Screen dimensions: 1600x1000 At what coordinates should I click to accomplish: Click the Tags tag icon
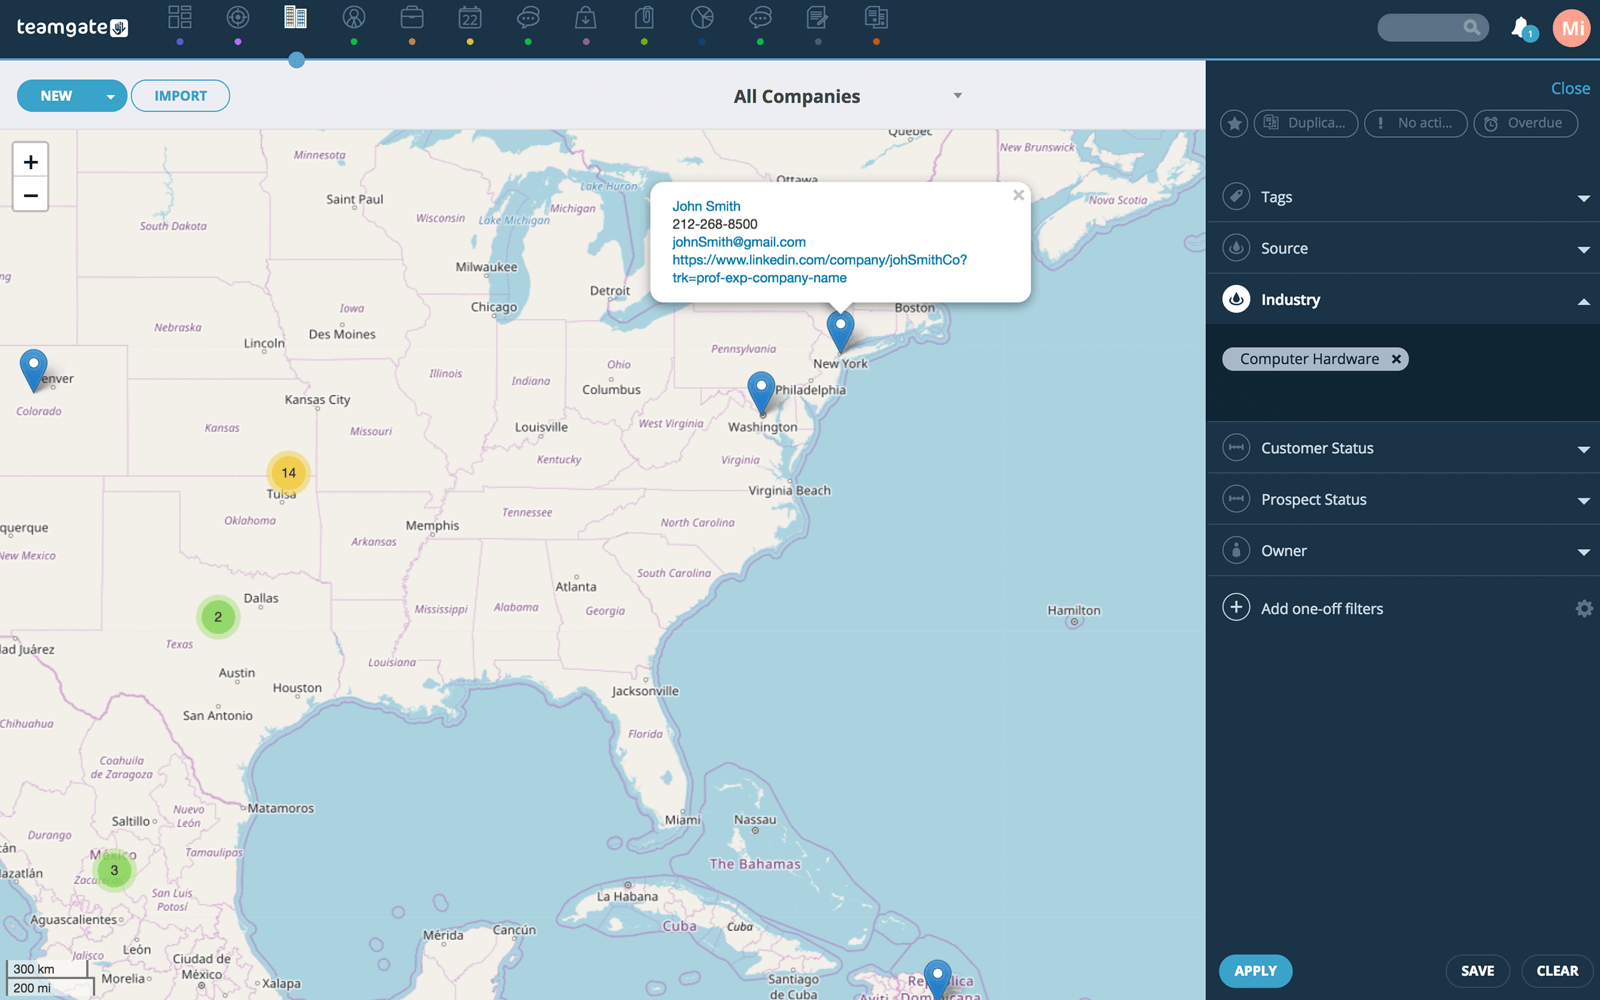[1236, 196]
